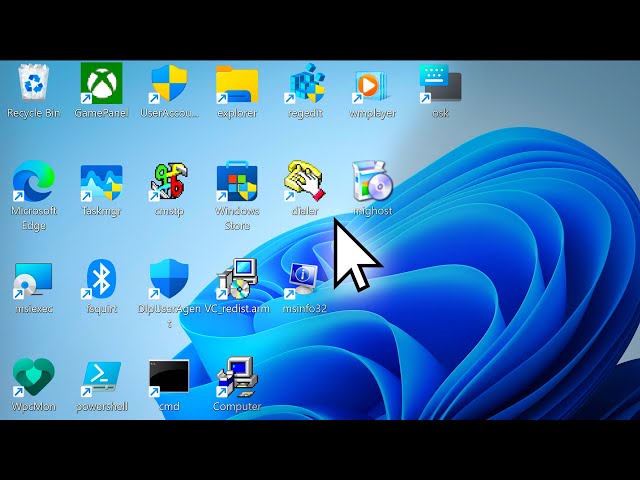
Task: Click the powershell shortcut icon
Action: 102,378
